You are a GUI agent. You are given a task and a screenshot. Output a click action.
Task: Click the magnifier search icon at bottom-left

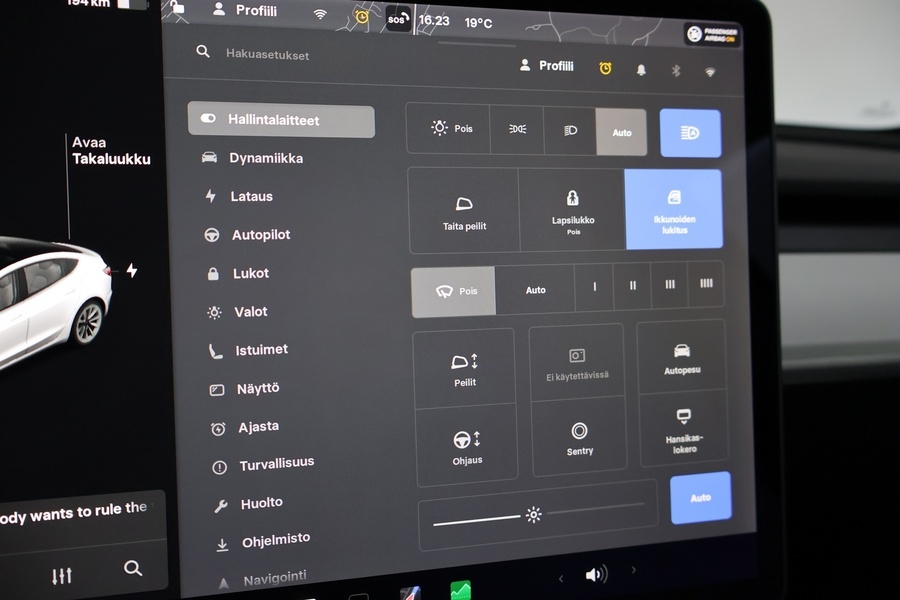(x=133, y=568)
